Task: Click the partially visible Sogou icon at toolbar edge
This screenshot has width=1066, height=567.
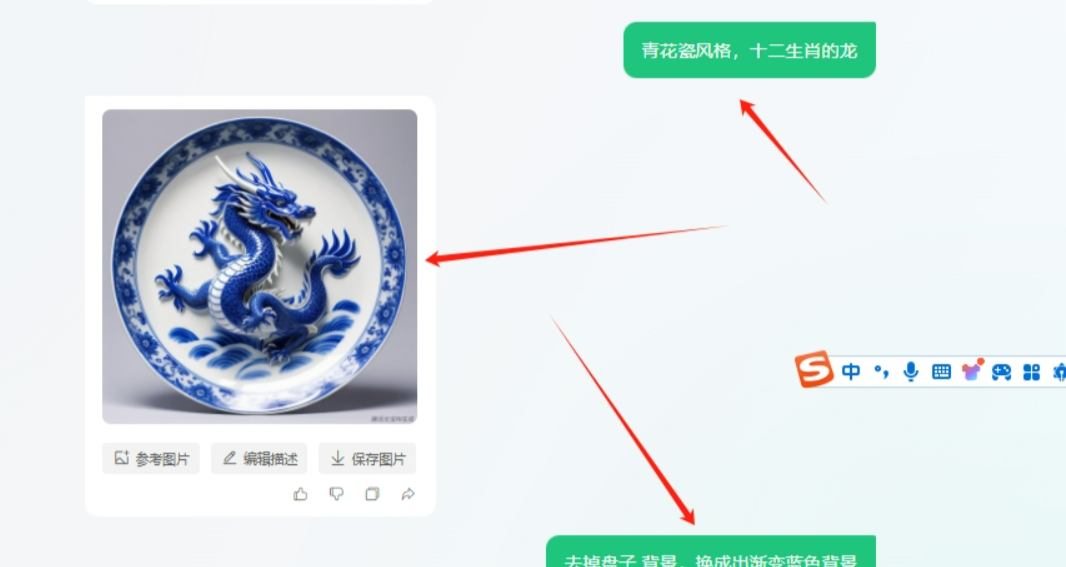Action: [1059, 372]
